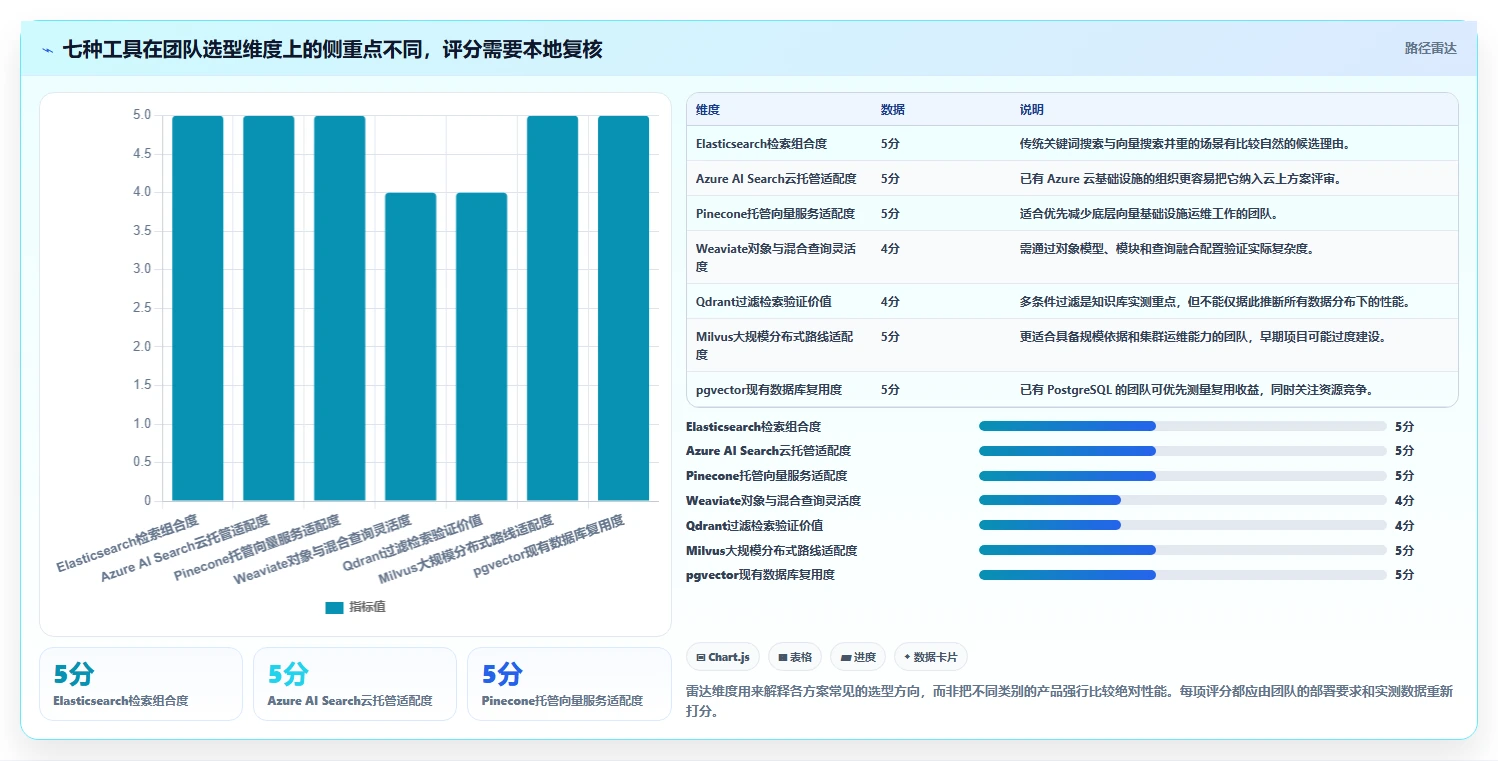Toggle the 指标值 legend color box
The height and width of the screenshot is (761, 1498).
coord(334,607)
